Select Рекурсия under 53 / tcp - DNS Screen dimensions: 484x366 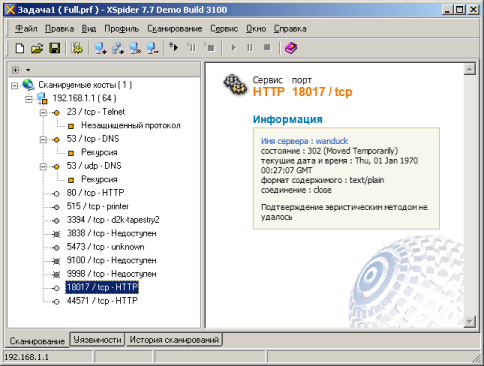tap(99, 153)
